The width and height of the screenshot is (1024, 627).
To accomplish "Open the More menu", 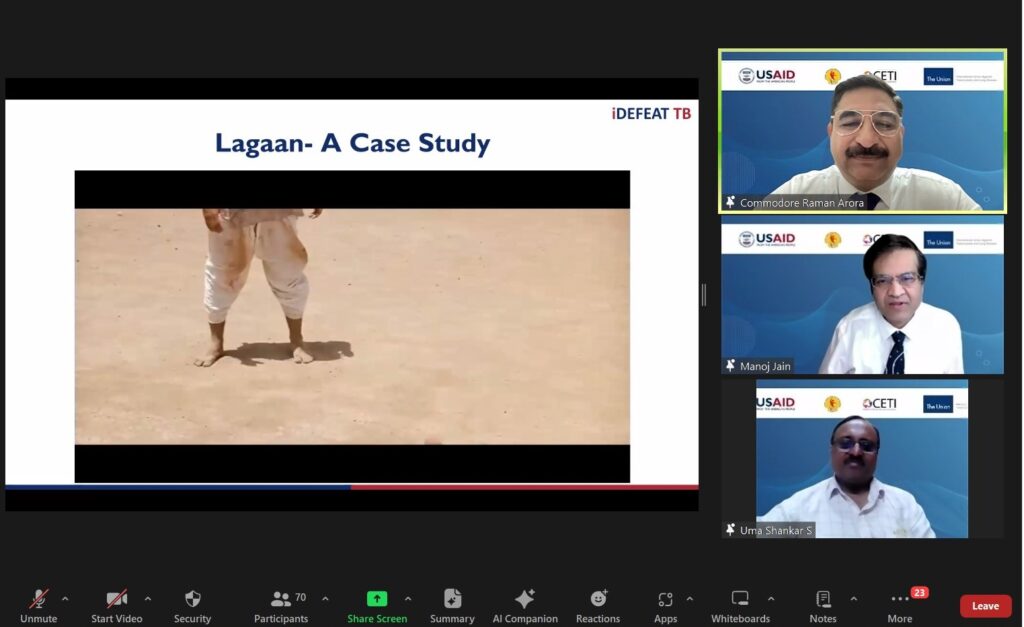I will pyautogui.click(x=900, y=604).
